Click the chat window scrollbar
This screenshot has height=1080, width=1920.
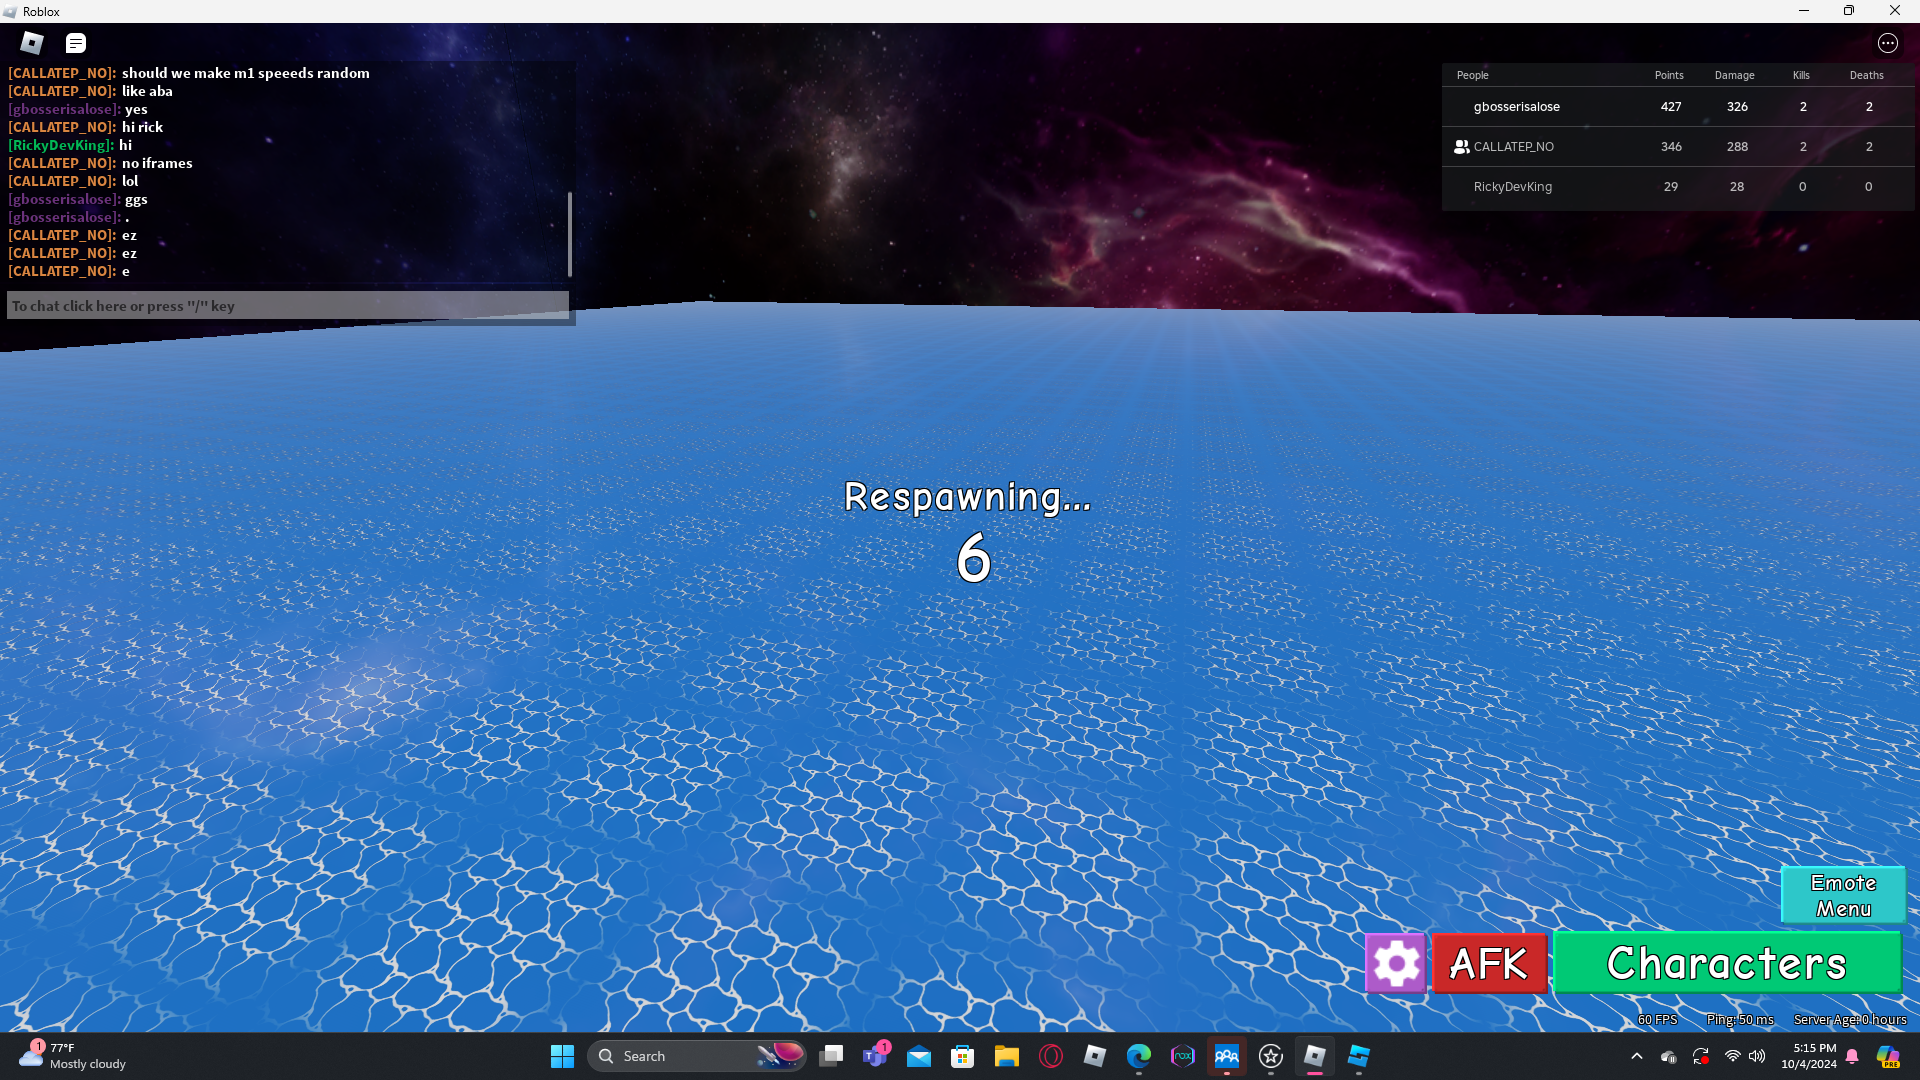(x=570, y=234)
